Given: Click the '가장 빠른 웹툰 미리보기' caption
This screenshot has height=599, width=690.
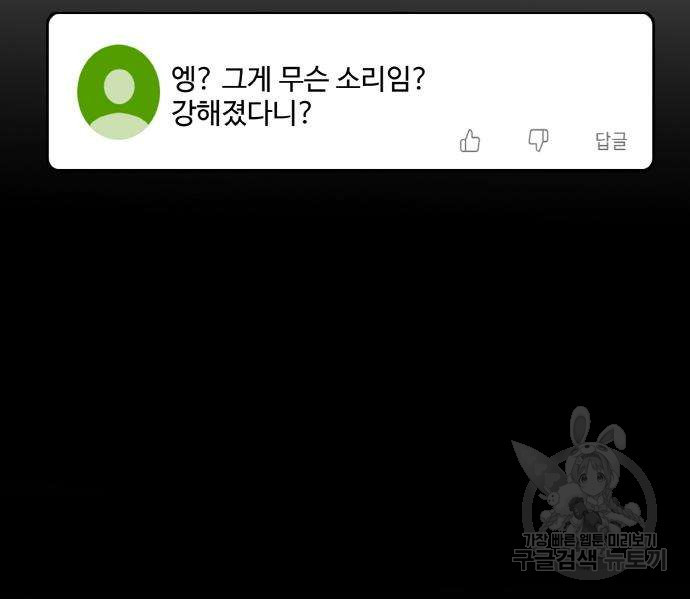Looking at the screenshot, I should coord(589,540).
